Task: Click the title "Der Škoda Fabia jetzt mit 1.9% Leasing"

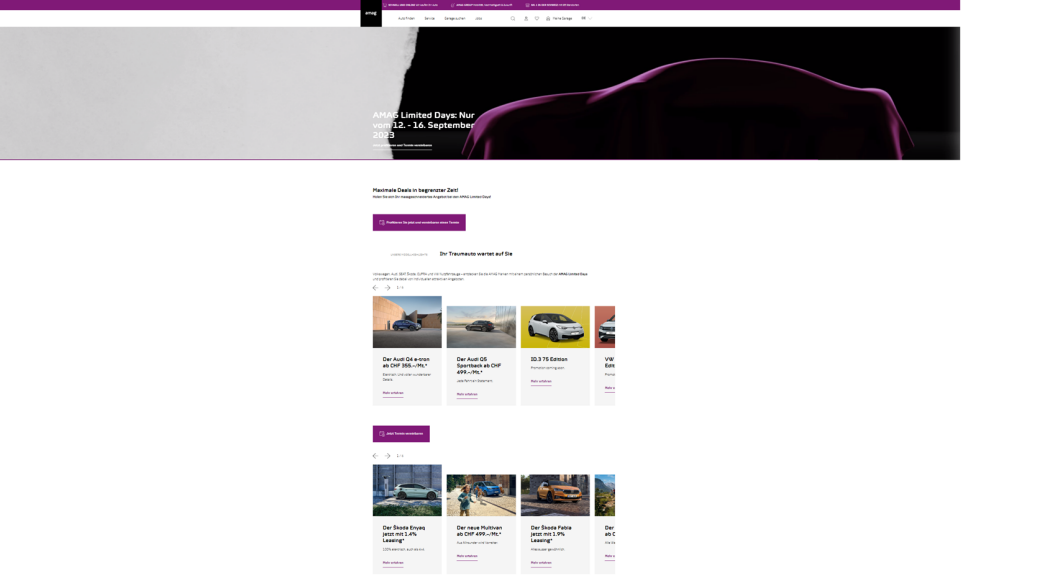Action: click(551, 534)
